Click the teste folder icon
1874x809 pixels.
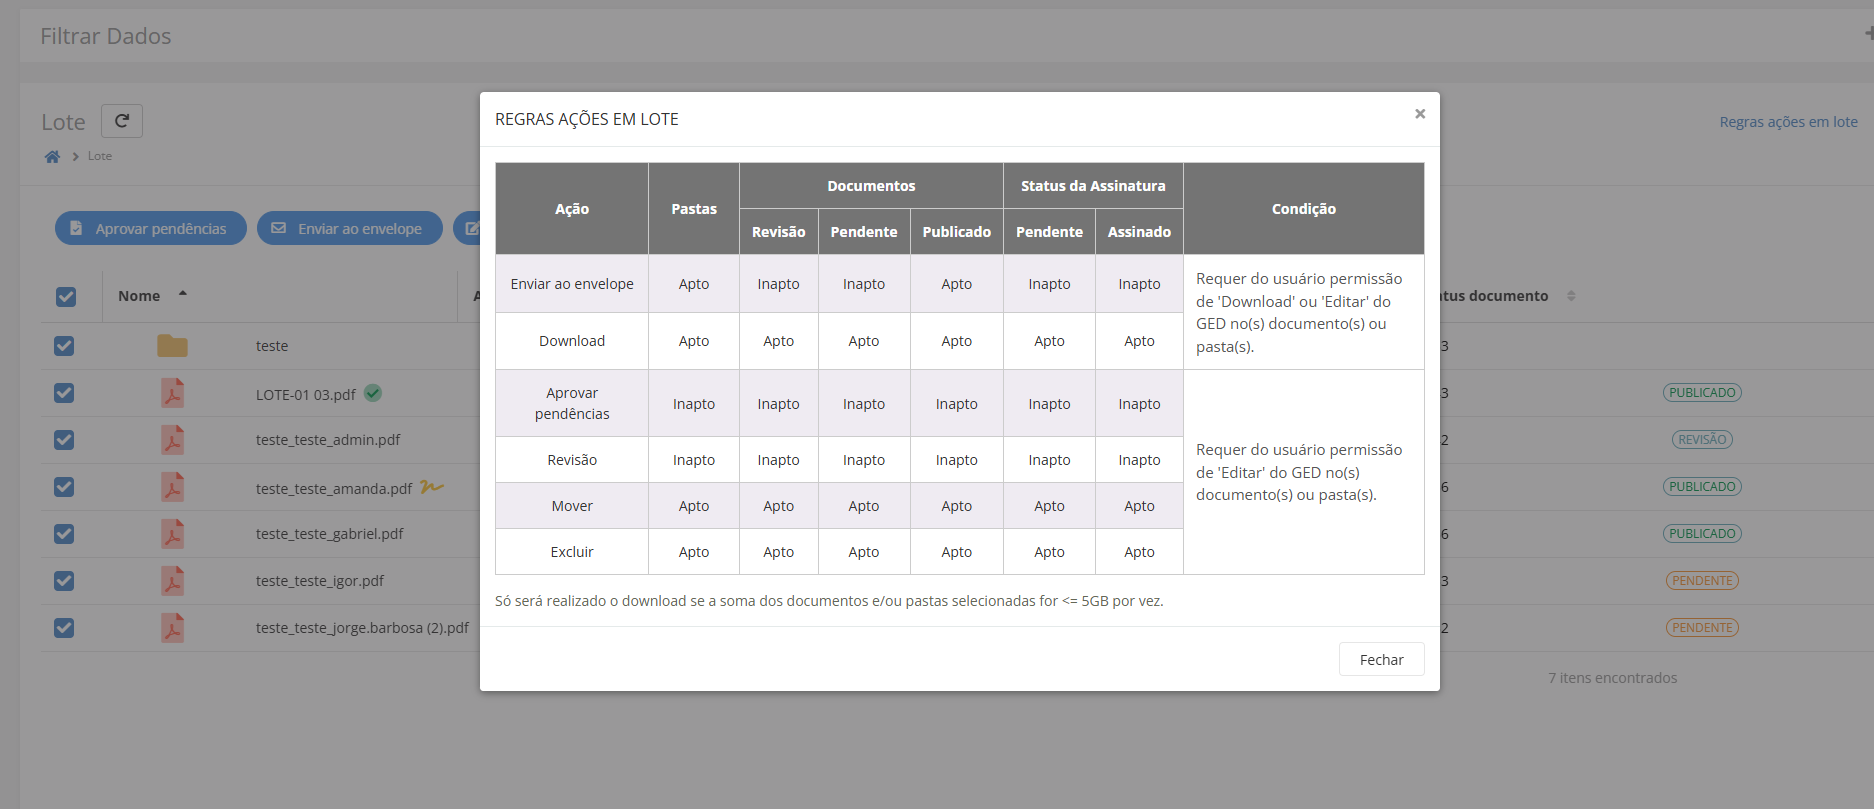[172, 346]
